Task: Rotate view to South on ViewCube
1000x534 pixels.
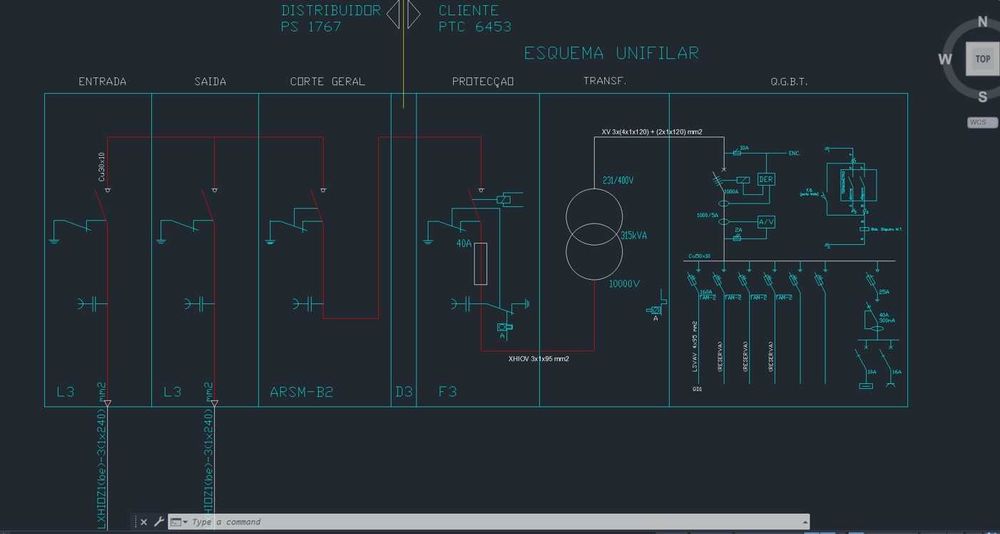Action: point(983,97)
